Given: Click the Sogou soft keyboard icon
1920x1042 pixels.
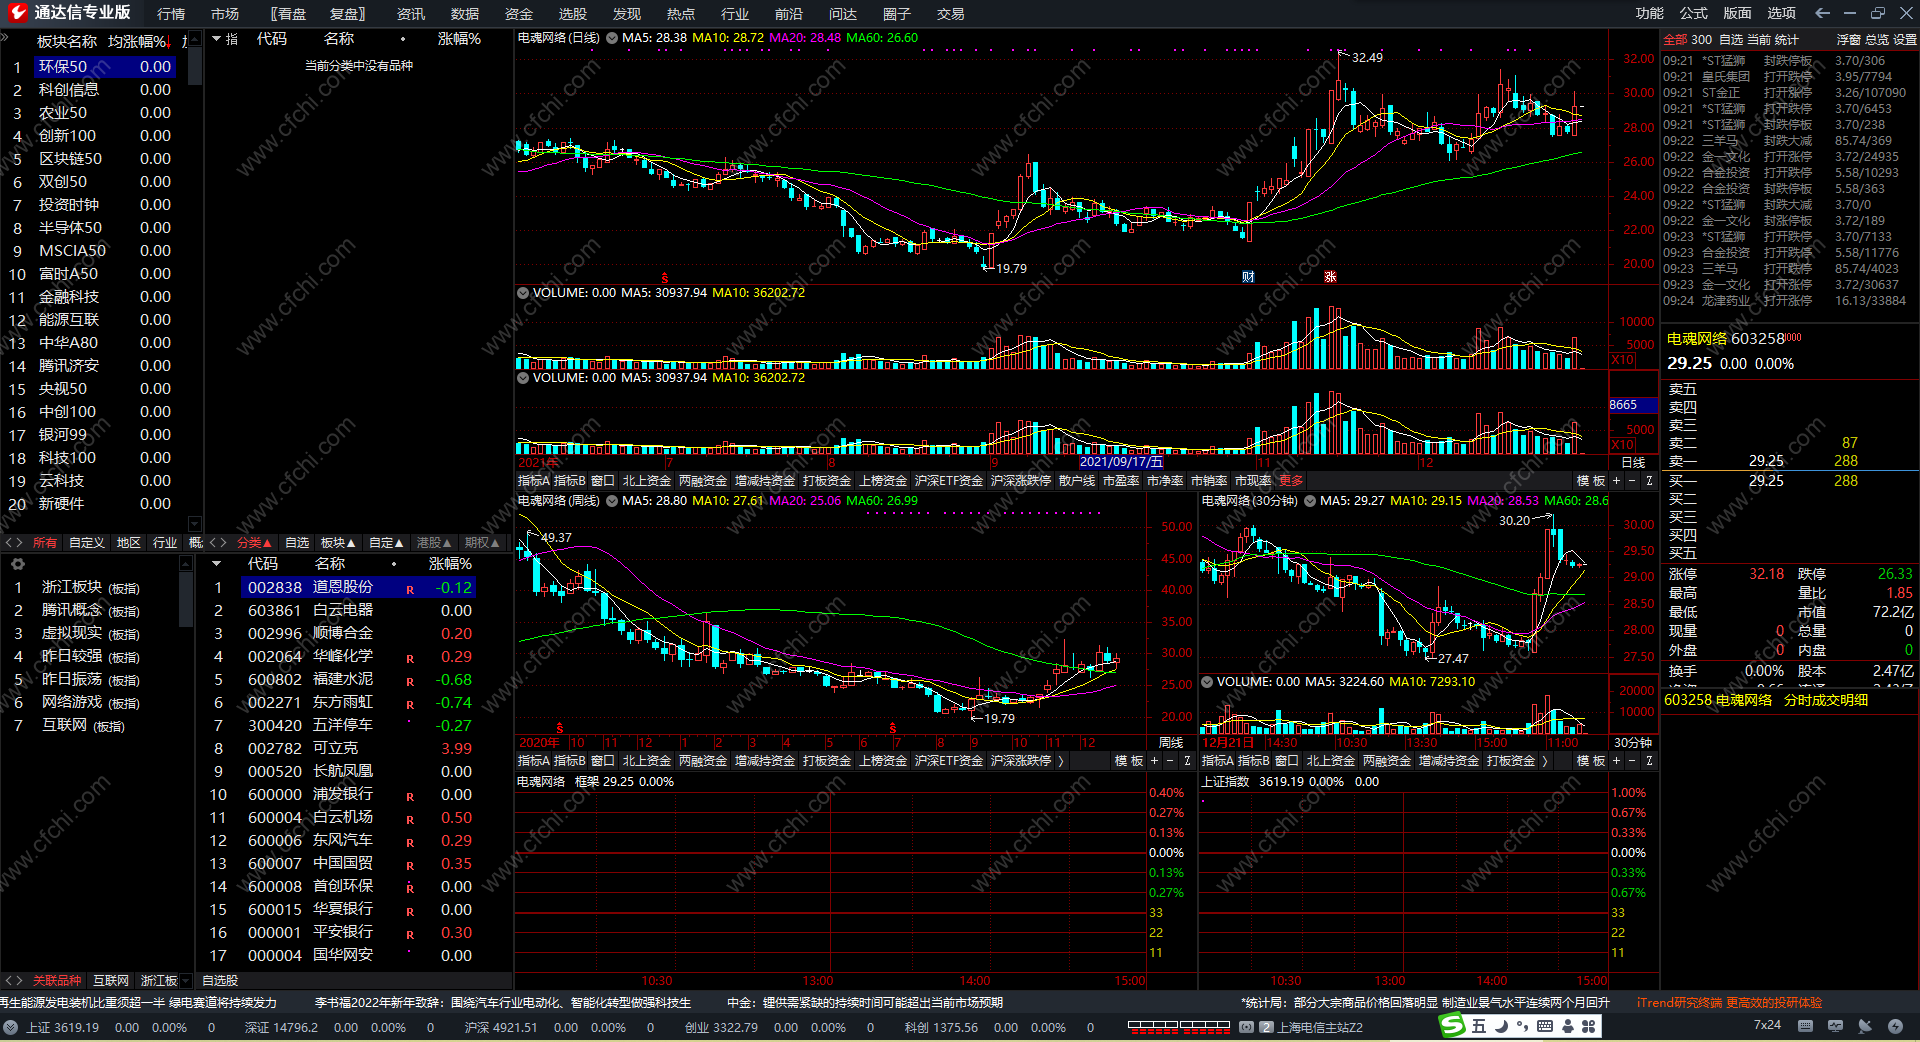Looking at the screenshot, I should point(1545,1026).
